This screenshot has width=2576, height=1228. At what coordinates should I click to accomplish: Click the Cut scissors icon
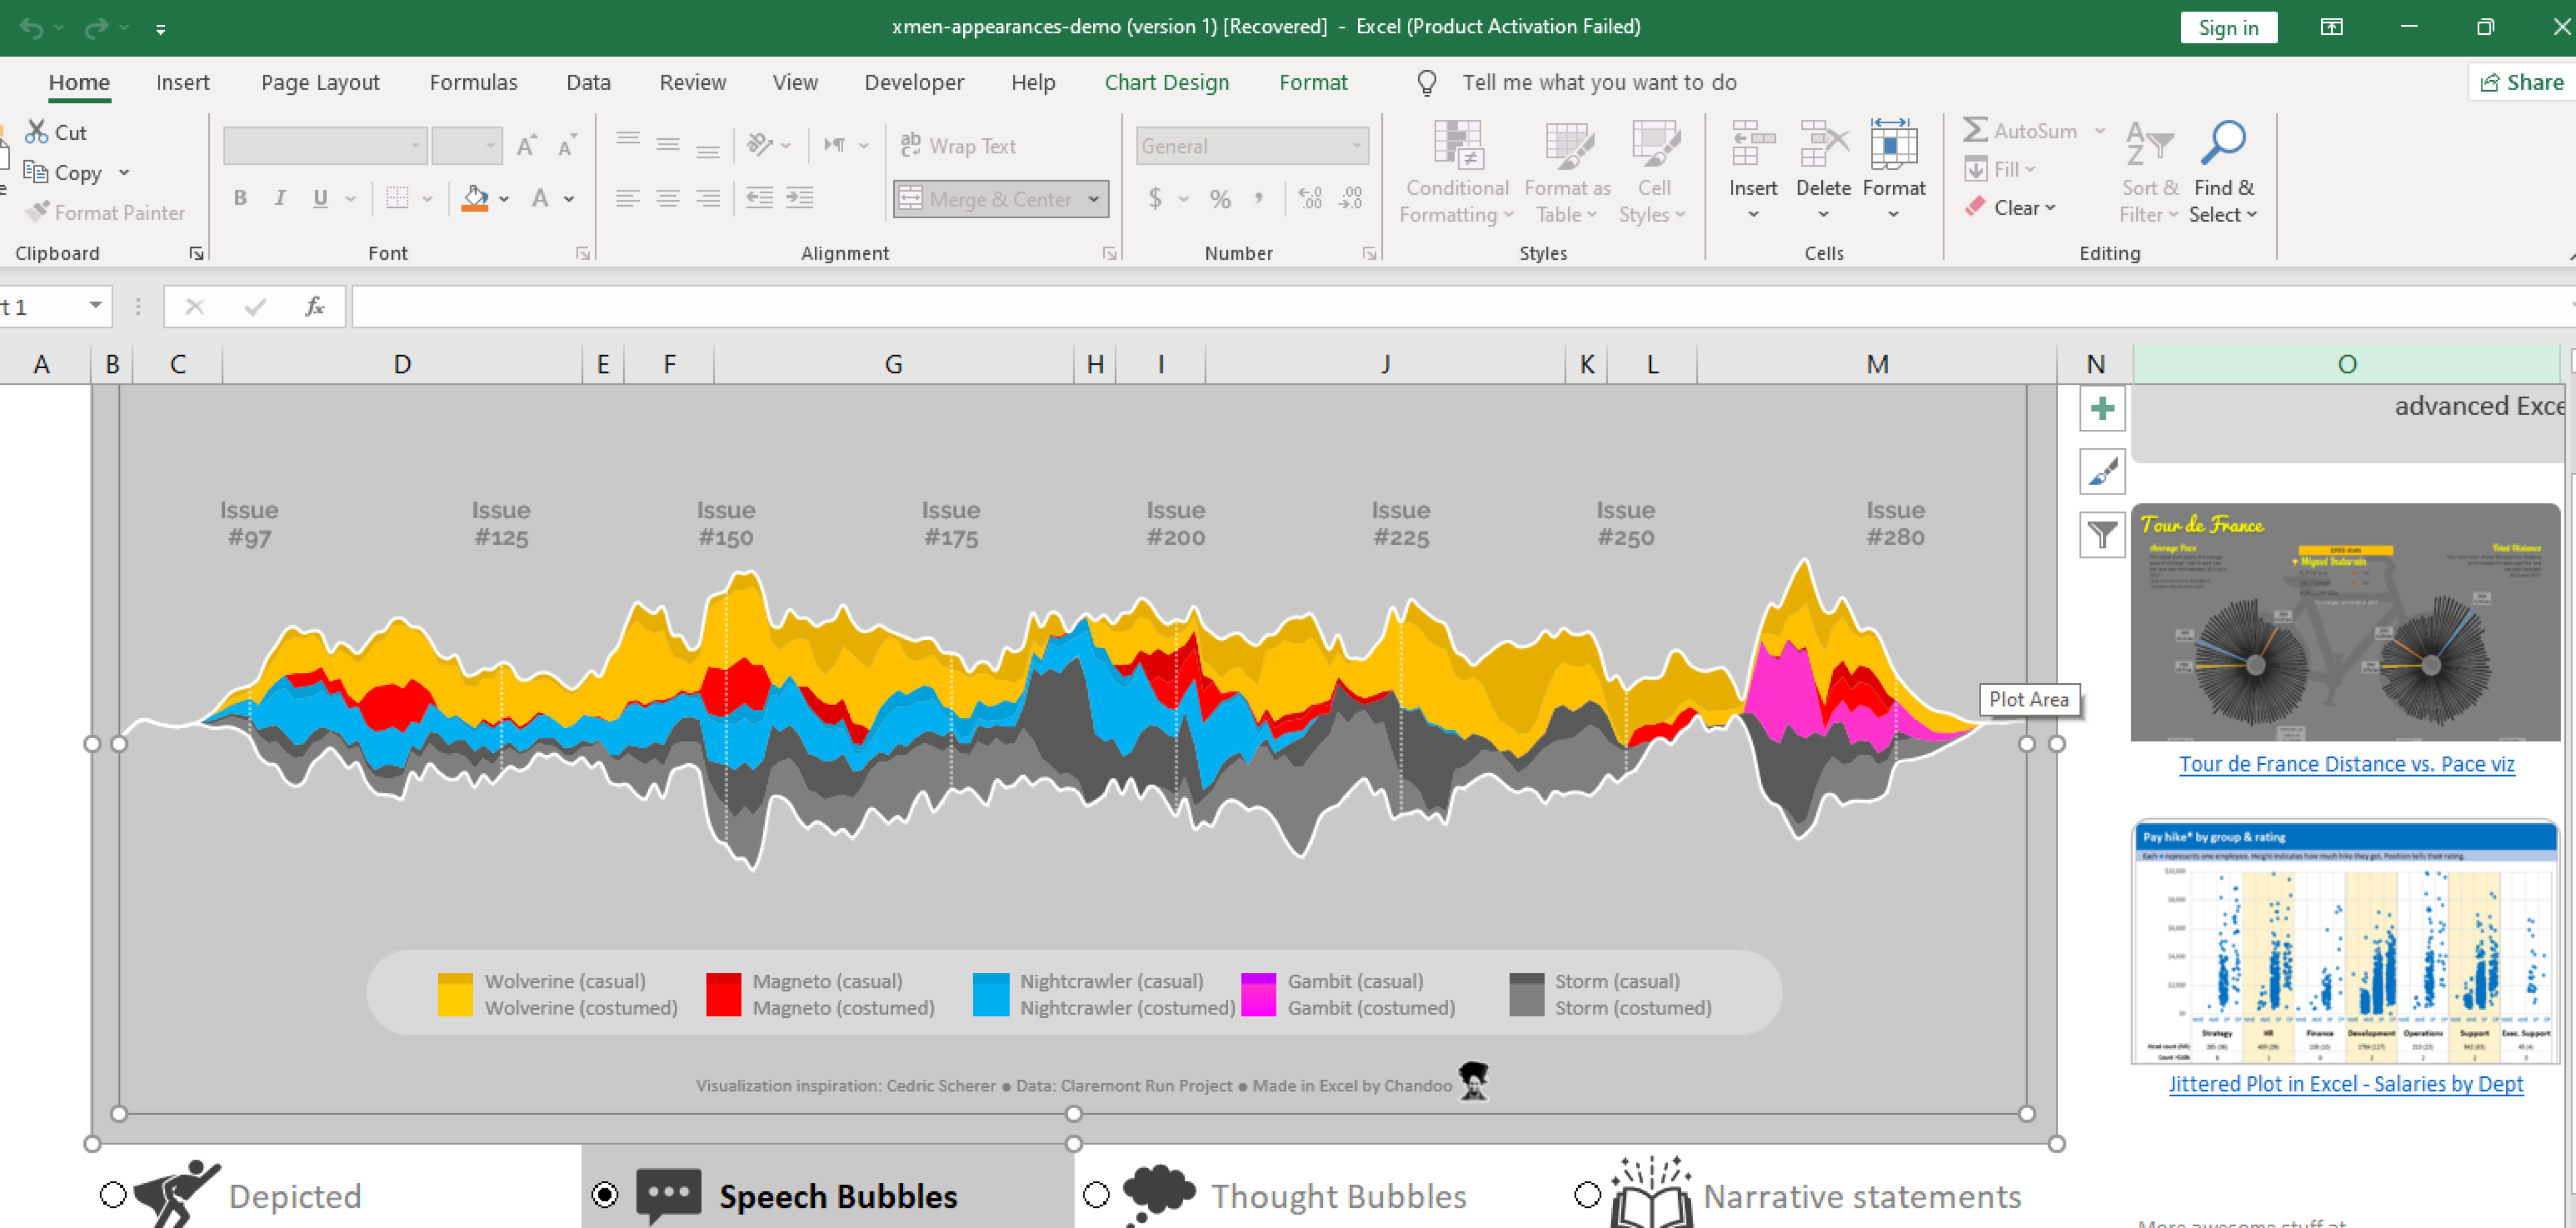coord(37,132)
